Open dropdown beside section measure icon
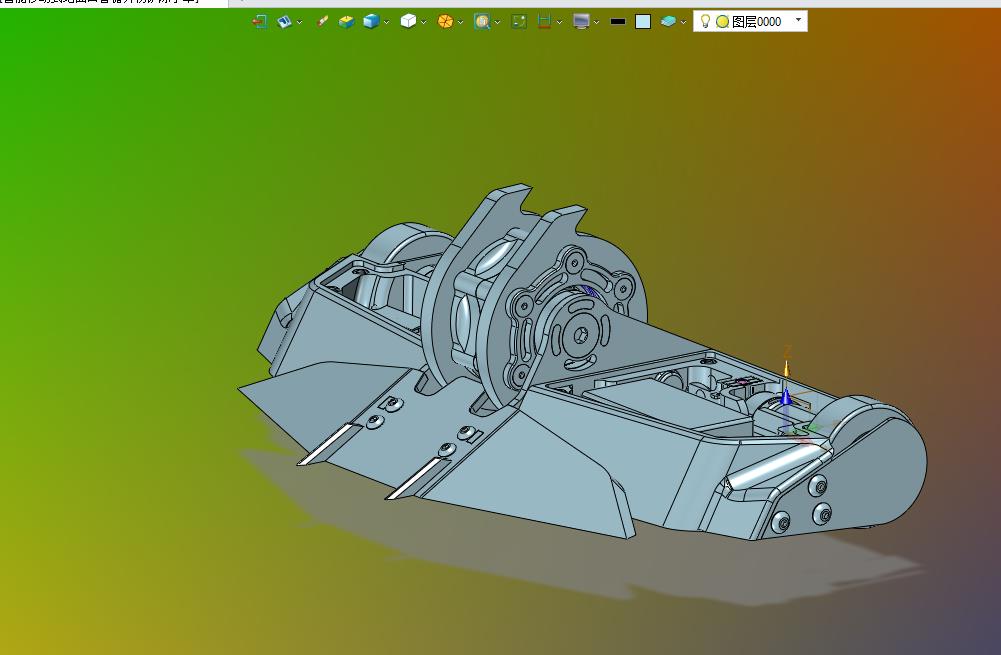This screenshot has height=655, width=1001. (559, 22)
